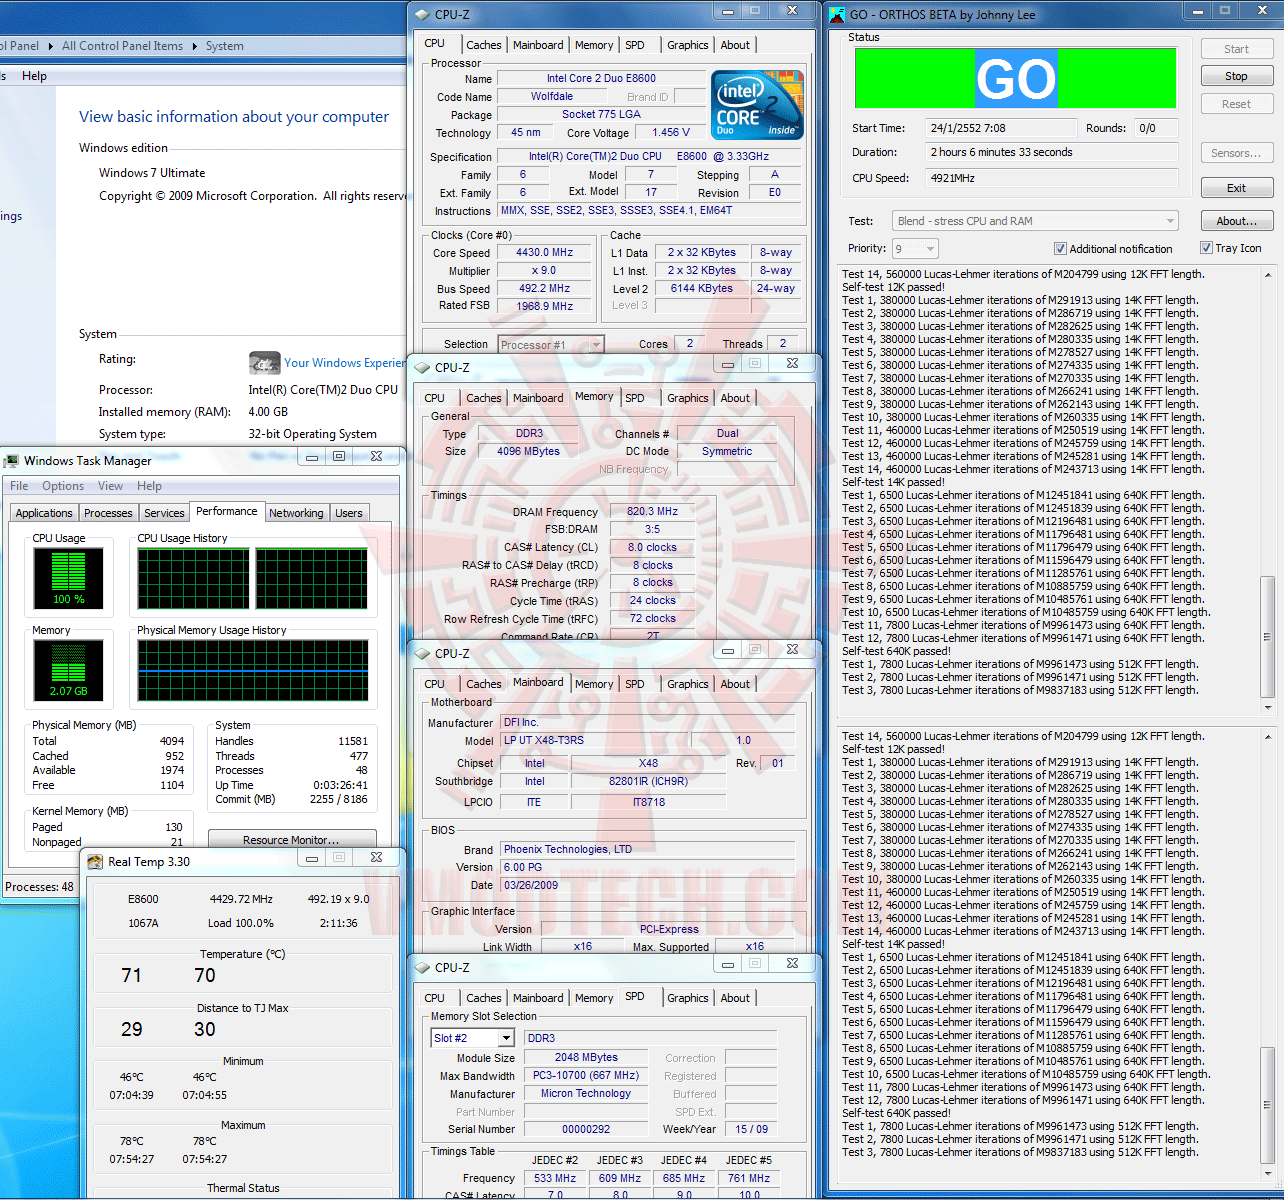Open Resource Monitor... from Task Manager

click(291, 840)
